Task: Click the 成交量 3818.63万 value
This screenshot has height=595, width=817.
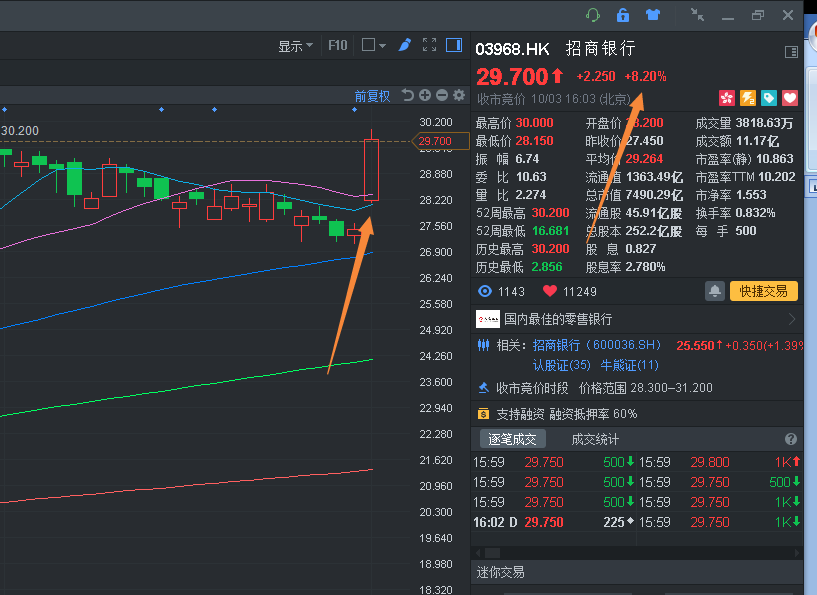Action: pos(764,123)
